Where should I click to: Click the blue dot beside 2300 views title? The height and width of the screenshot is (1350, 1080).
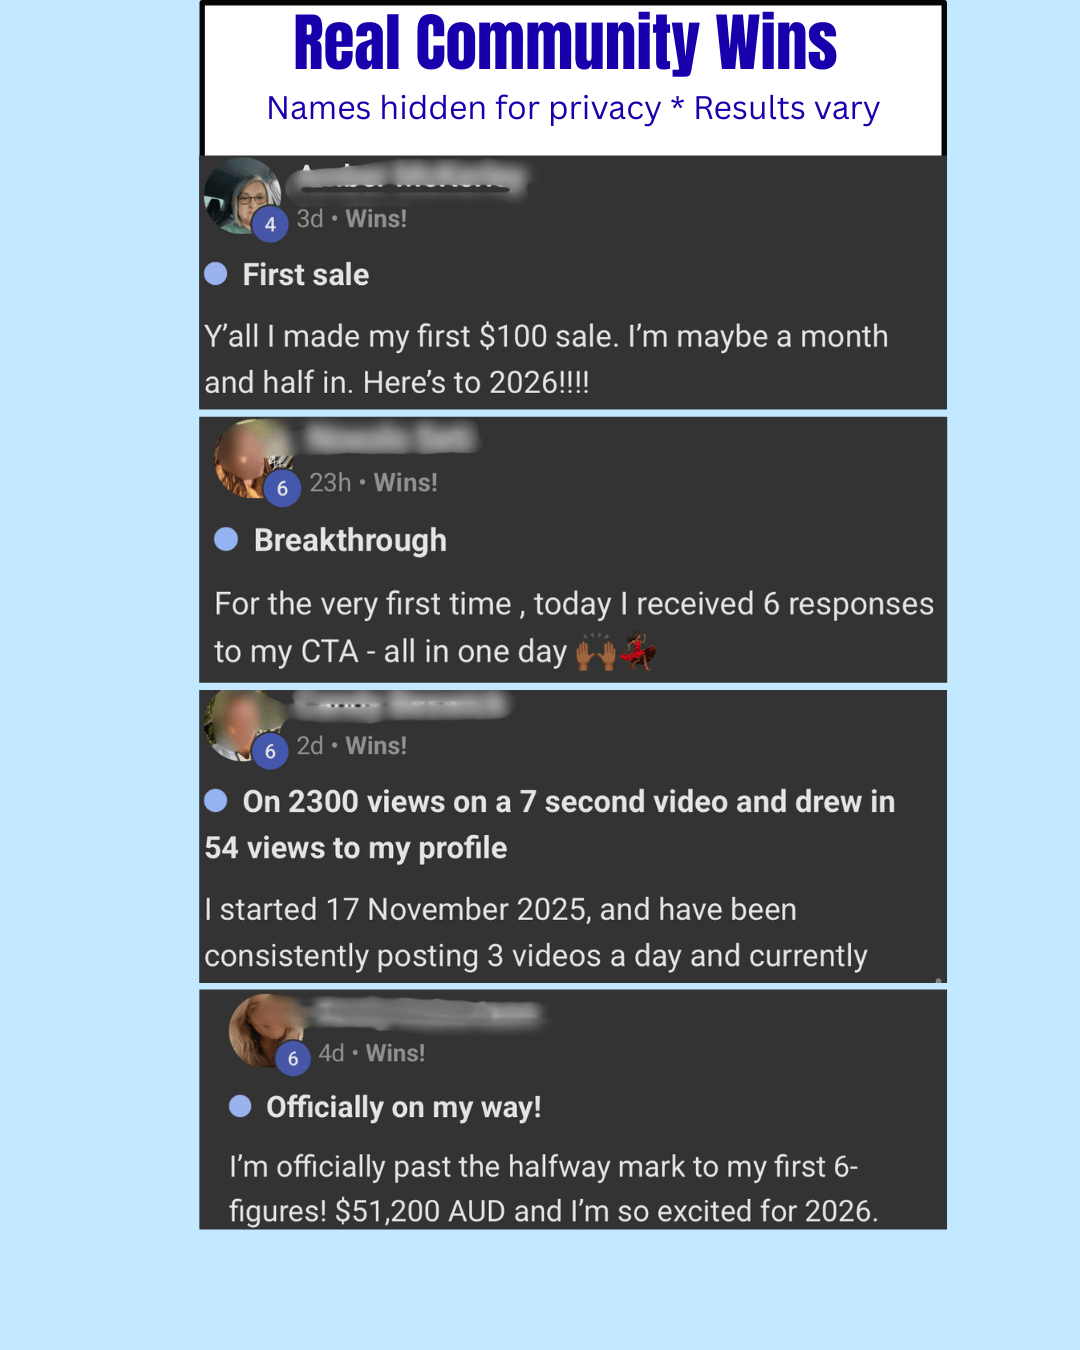pos(216,801)
